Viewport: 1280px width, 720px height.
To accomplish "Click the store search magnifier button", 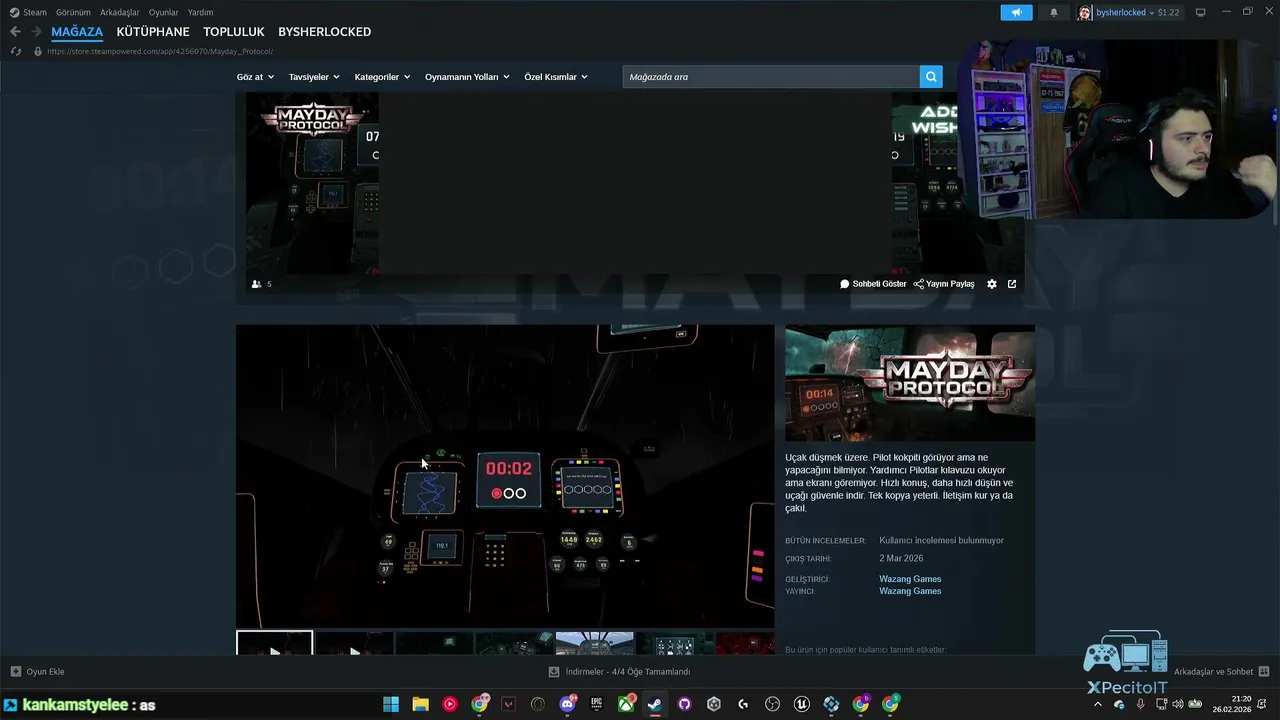I will pyautogui.click(x=931, y=77).
